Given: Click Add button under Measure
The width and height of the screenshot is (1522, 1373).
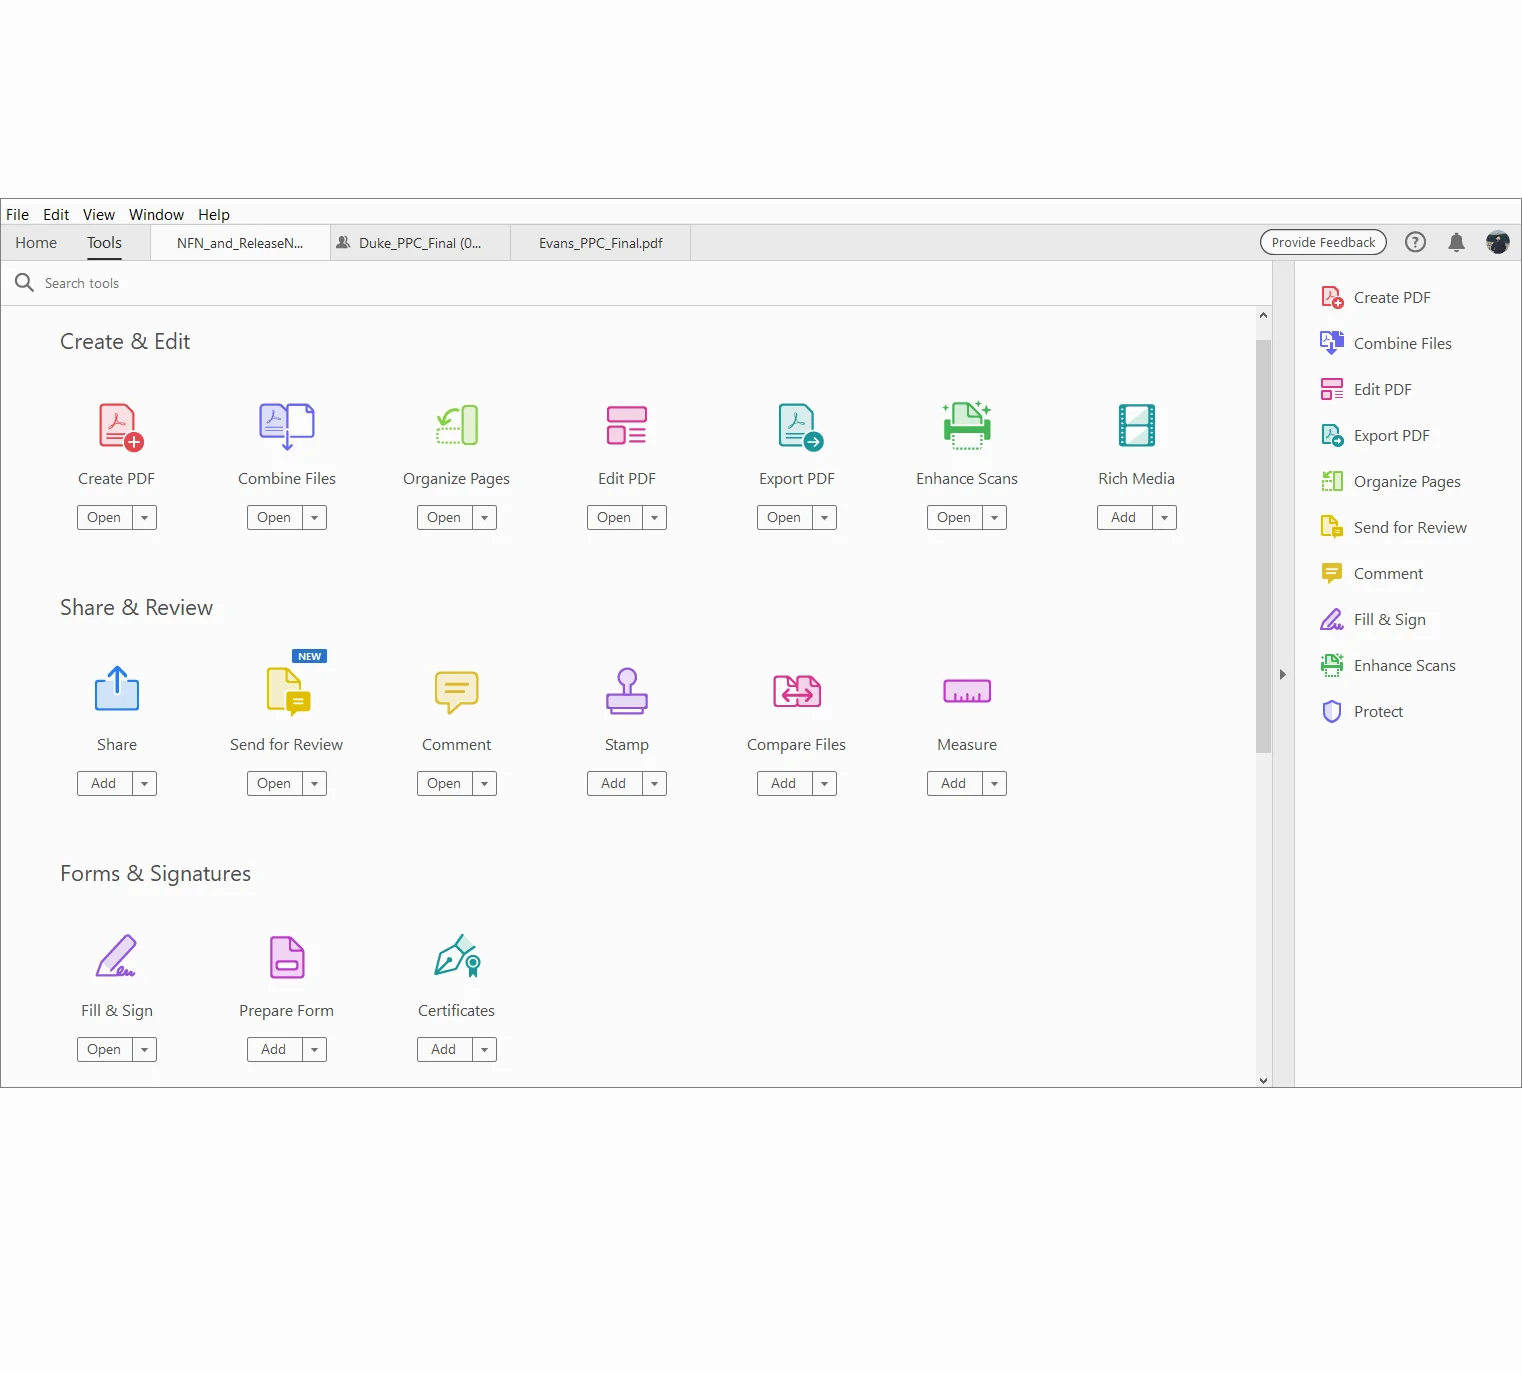Looking at the screenshot, I should 955,784.
